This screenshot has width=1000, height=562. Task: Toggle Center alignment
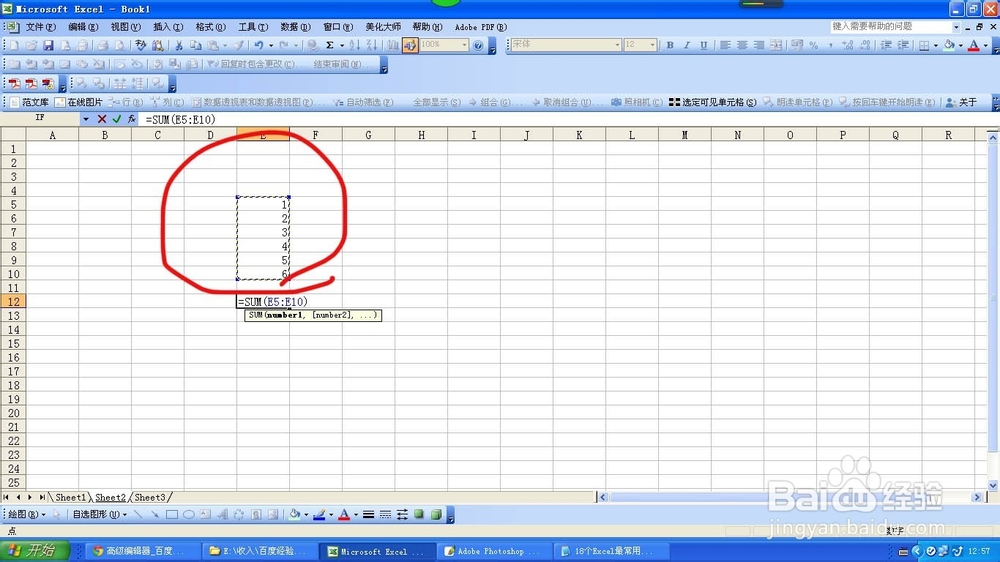(742, 45)
